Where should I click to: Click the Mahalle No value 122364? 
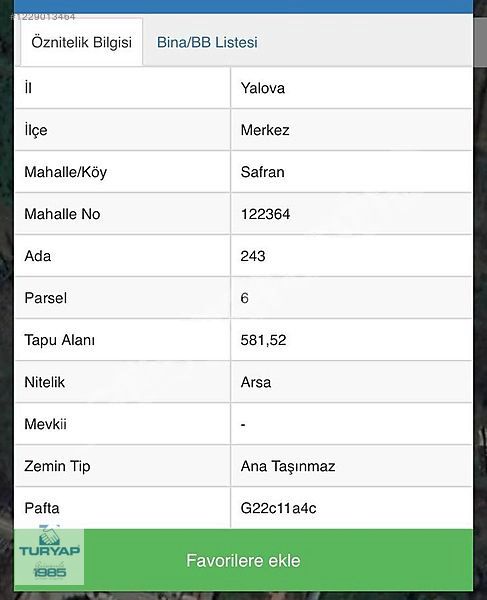(265, 214)
